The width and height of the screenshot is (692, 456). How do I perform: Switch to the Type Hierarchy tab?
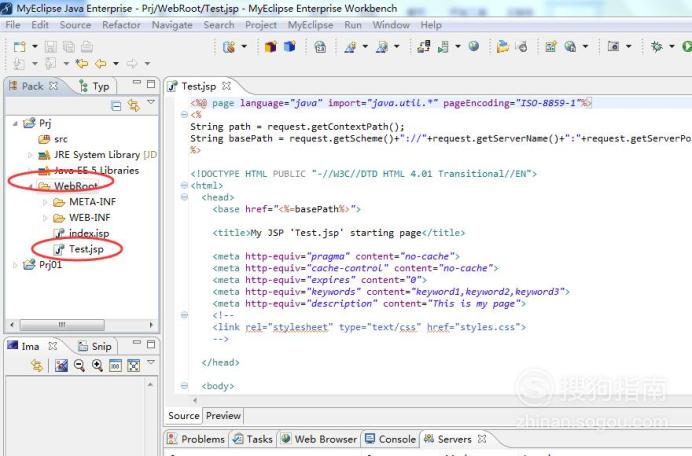pos(94,86)
